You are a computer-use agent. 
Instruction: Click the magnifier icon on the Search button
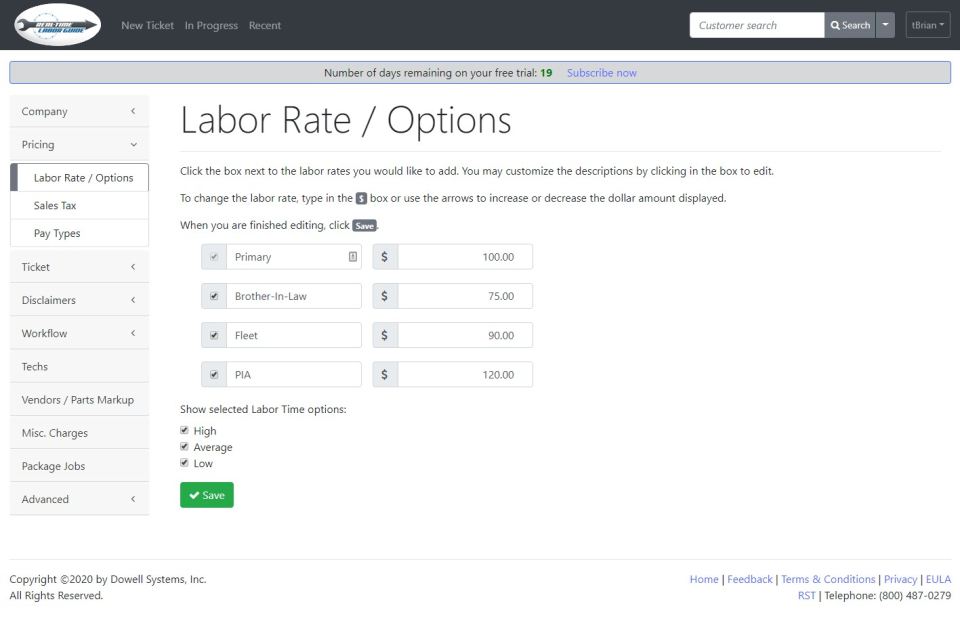(837, 24)
